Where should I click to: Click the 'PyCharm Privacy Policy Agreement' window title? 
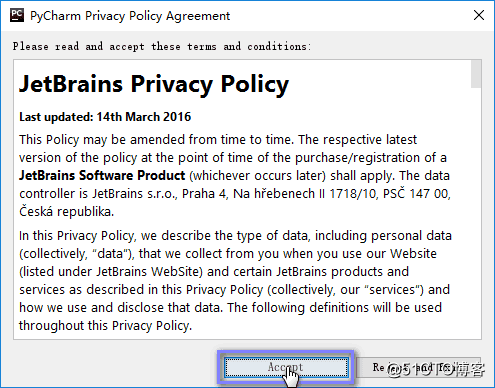click(x=130, y=16)
